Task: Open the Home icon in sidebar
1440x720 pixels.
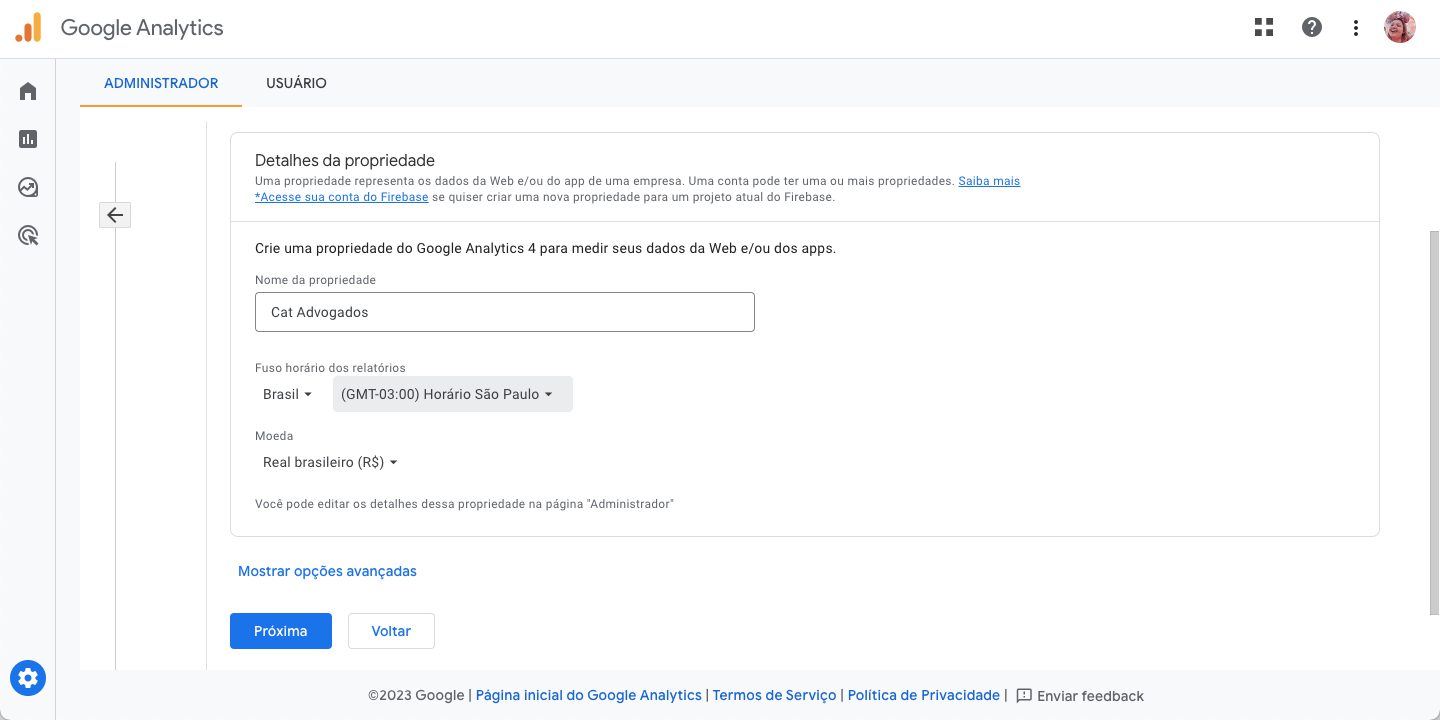Action: 28,91
